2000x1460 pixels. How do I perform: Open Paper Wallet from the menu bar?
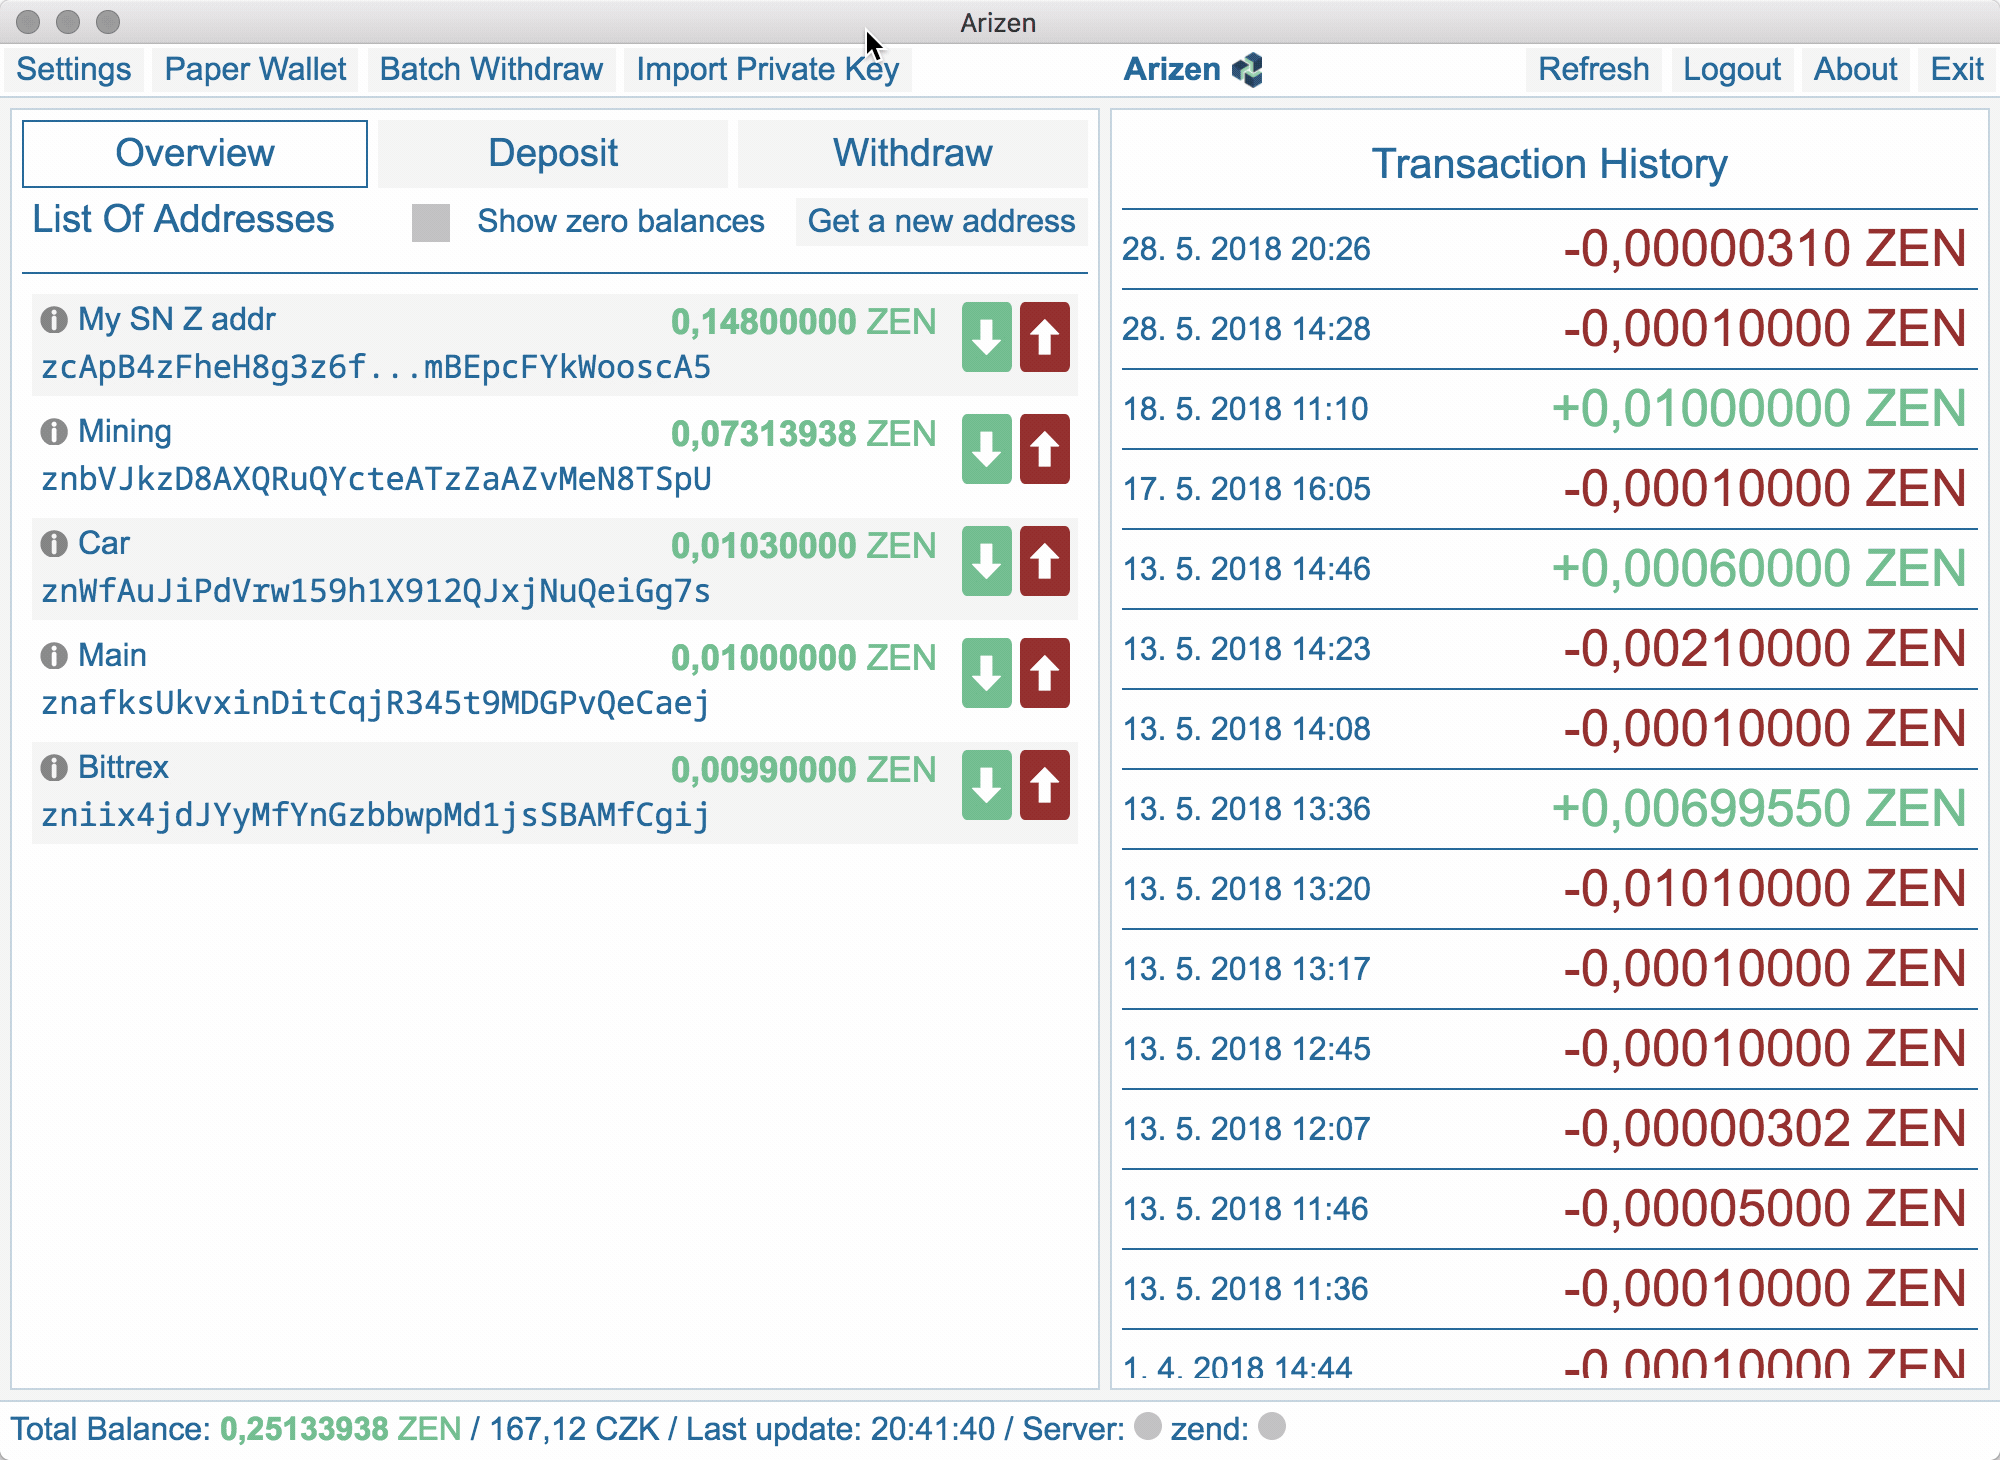pos(255,69)
